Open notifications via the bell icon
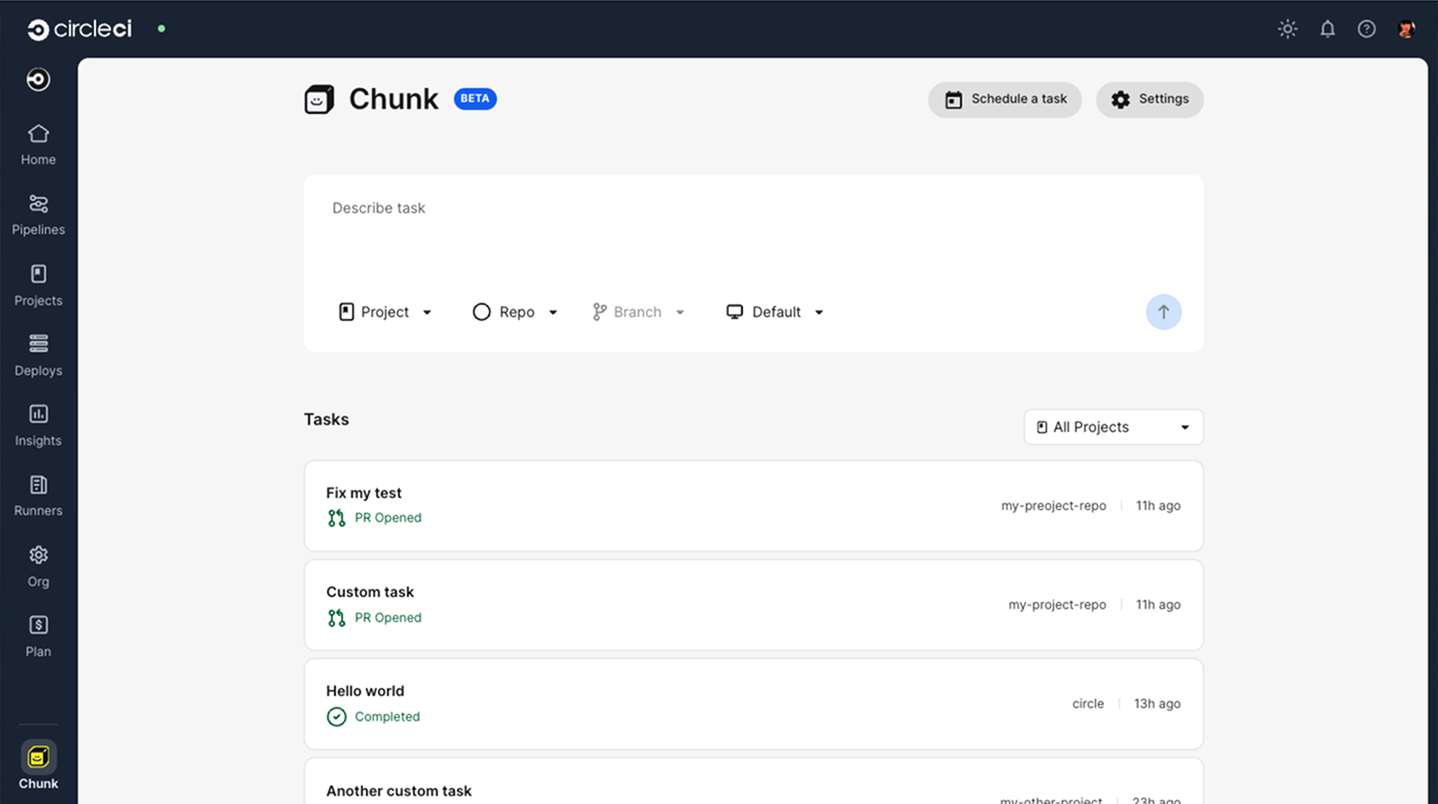The height and width of the screenshot is (804, 1438). [x=1327, y=28]
